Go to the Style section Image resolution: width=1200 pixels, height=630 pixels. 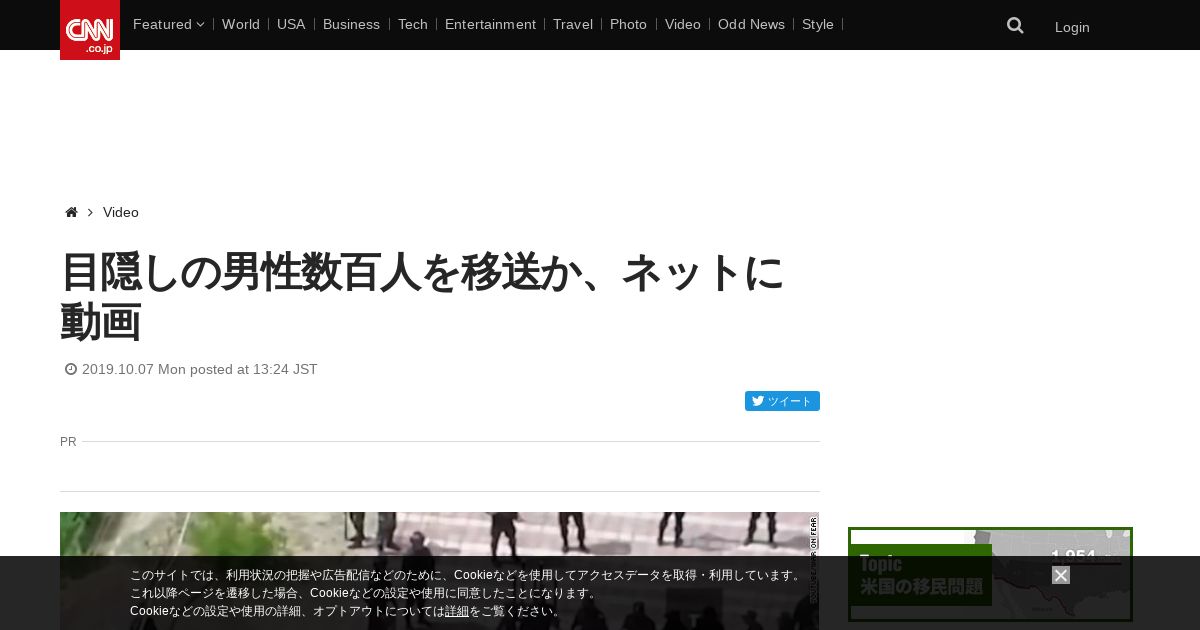click(818, 24)
